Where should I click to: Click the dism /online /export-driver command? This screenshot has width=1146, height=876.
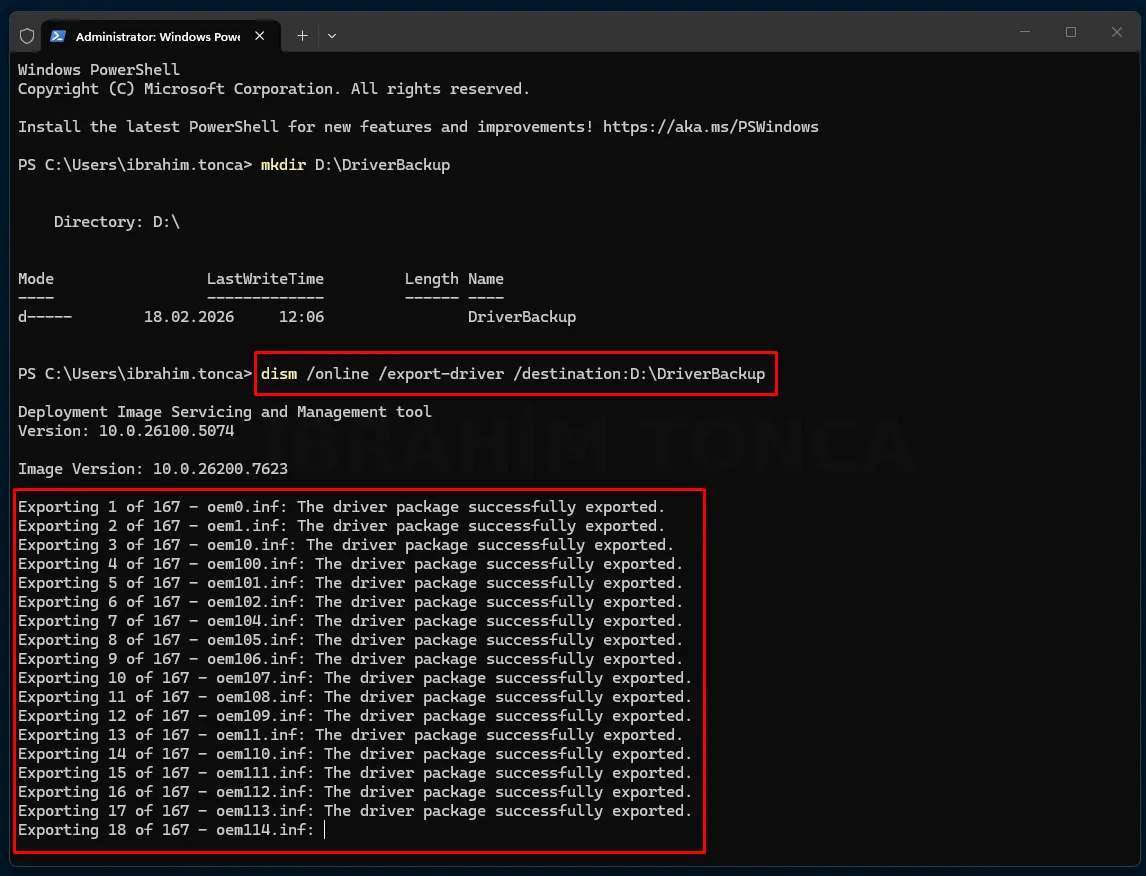click(513, 374)
